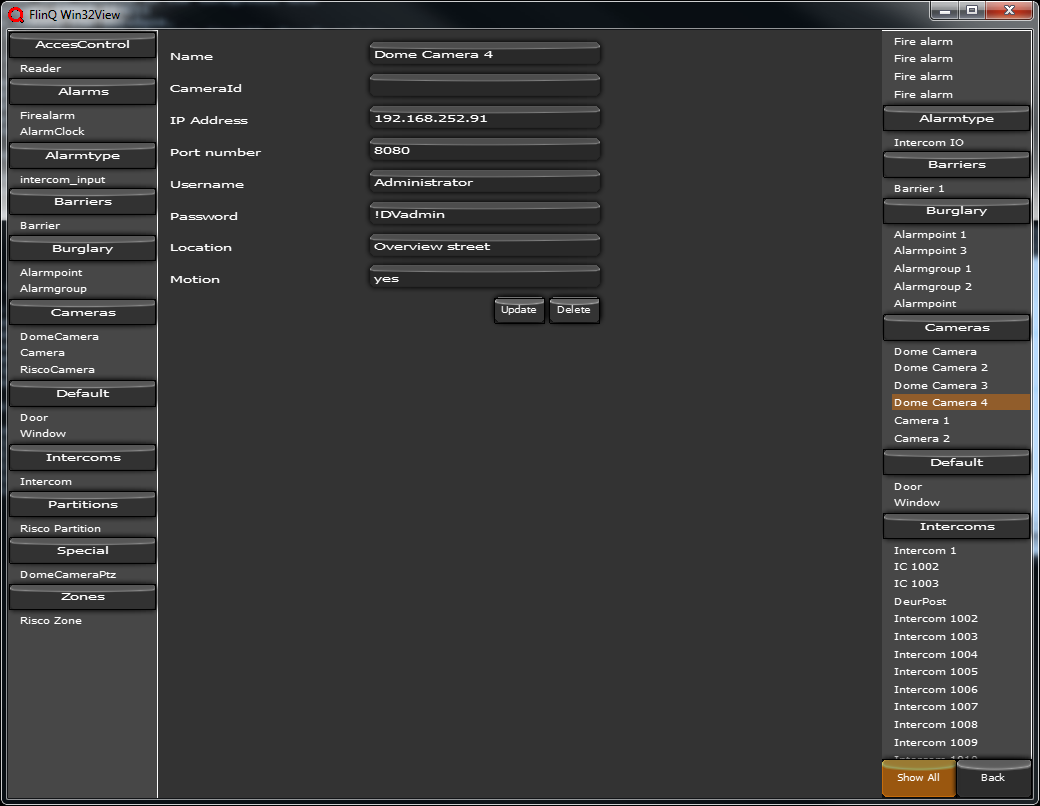This screenshot has height=806, width=1040.
Task: Edit the IP Address field
Action: (485, 118)
